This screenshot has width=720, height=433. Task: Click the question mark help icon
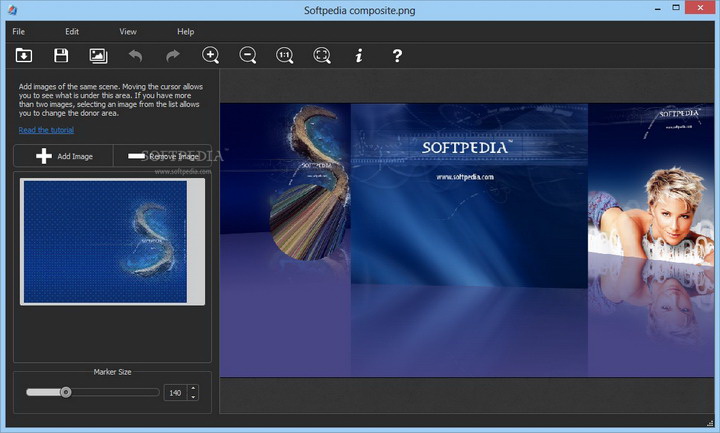point(397,56)
